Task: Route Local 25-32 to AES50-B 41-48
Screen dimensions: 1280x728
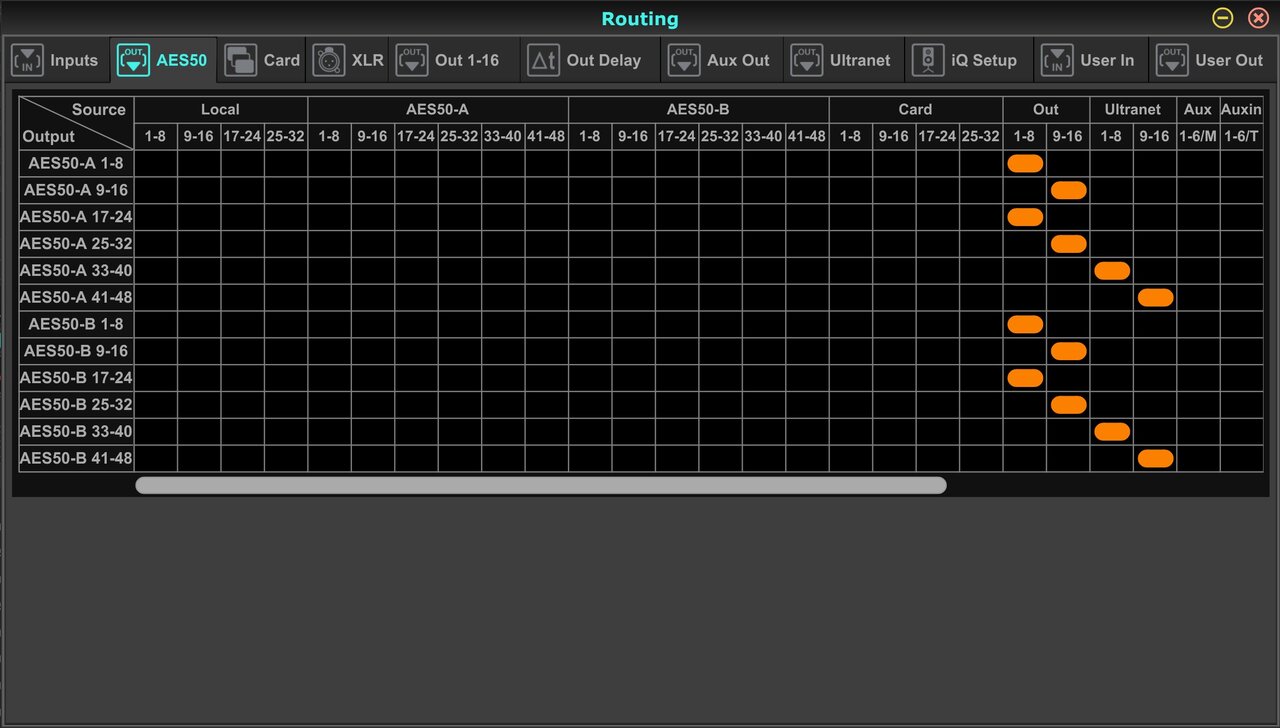Action: (x=286, y=458)
